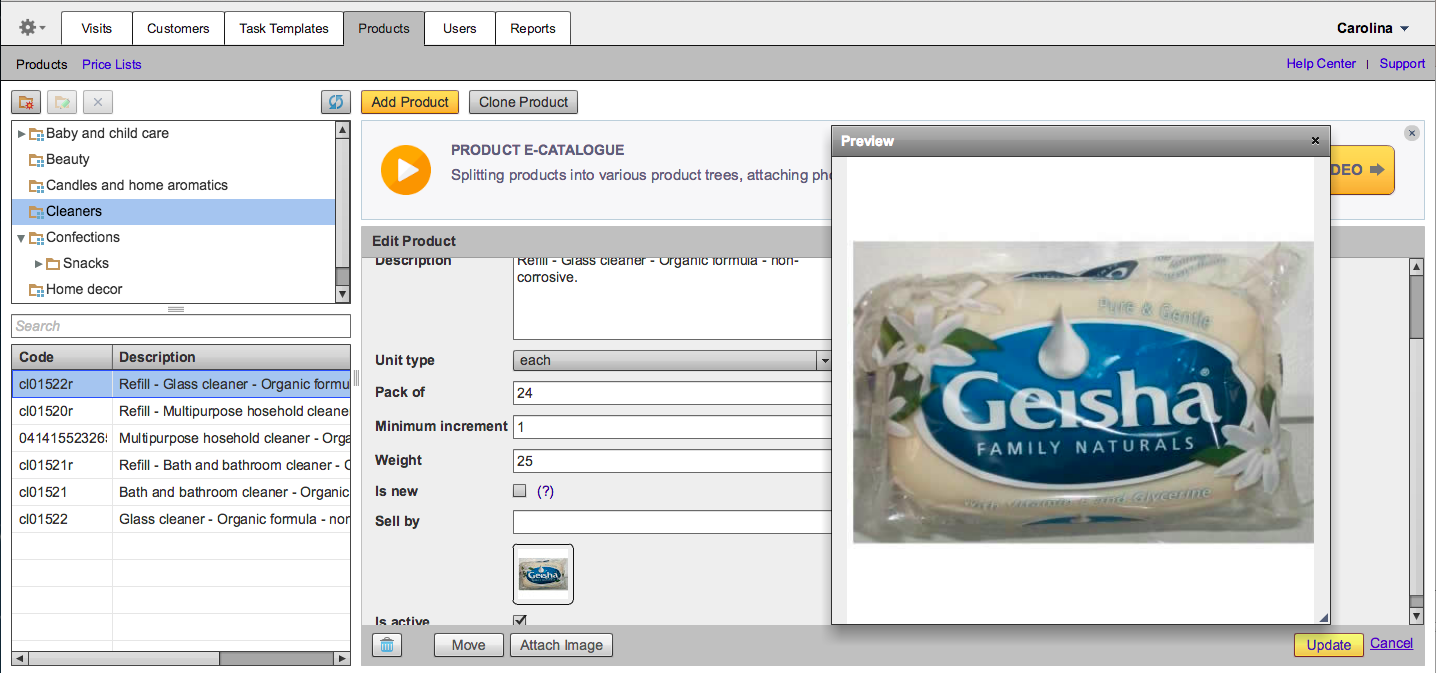Click the Cancel link
This screenshot has height=673, width=1436.
[x=1391, y=643]
